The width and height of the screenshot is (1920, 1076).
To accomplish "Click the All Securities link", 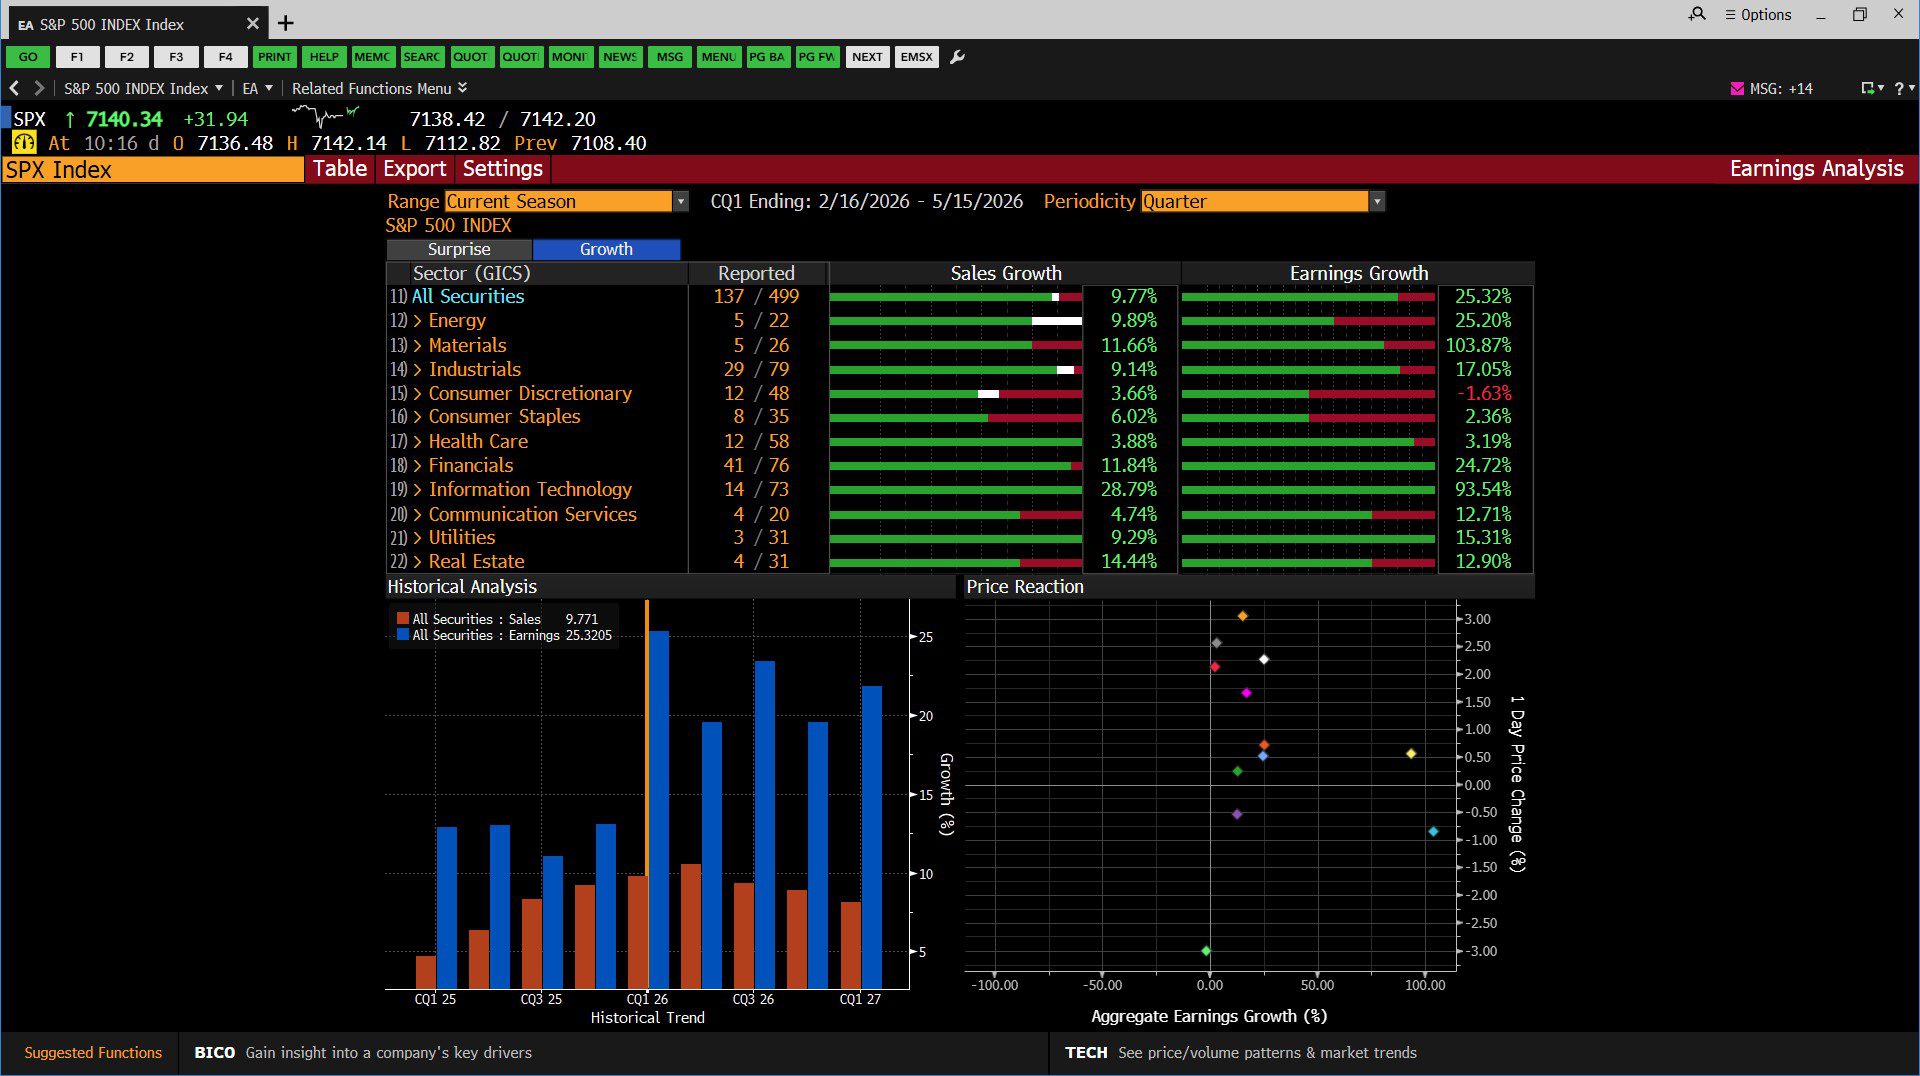I will [467, 296].
